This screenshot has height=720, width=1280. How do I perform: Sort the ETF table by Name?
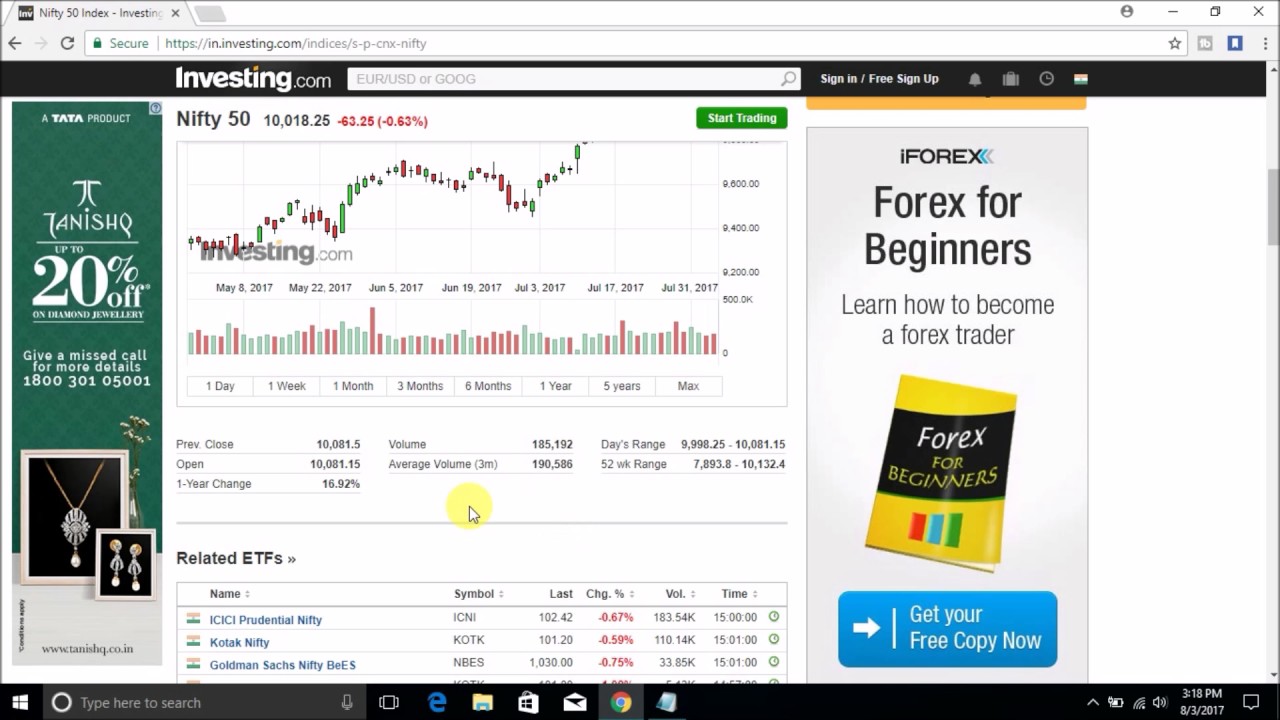click(230, 594)
